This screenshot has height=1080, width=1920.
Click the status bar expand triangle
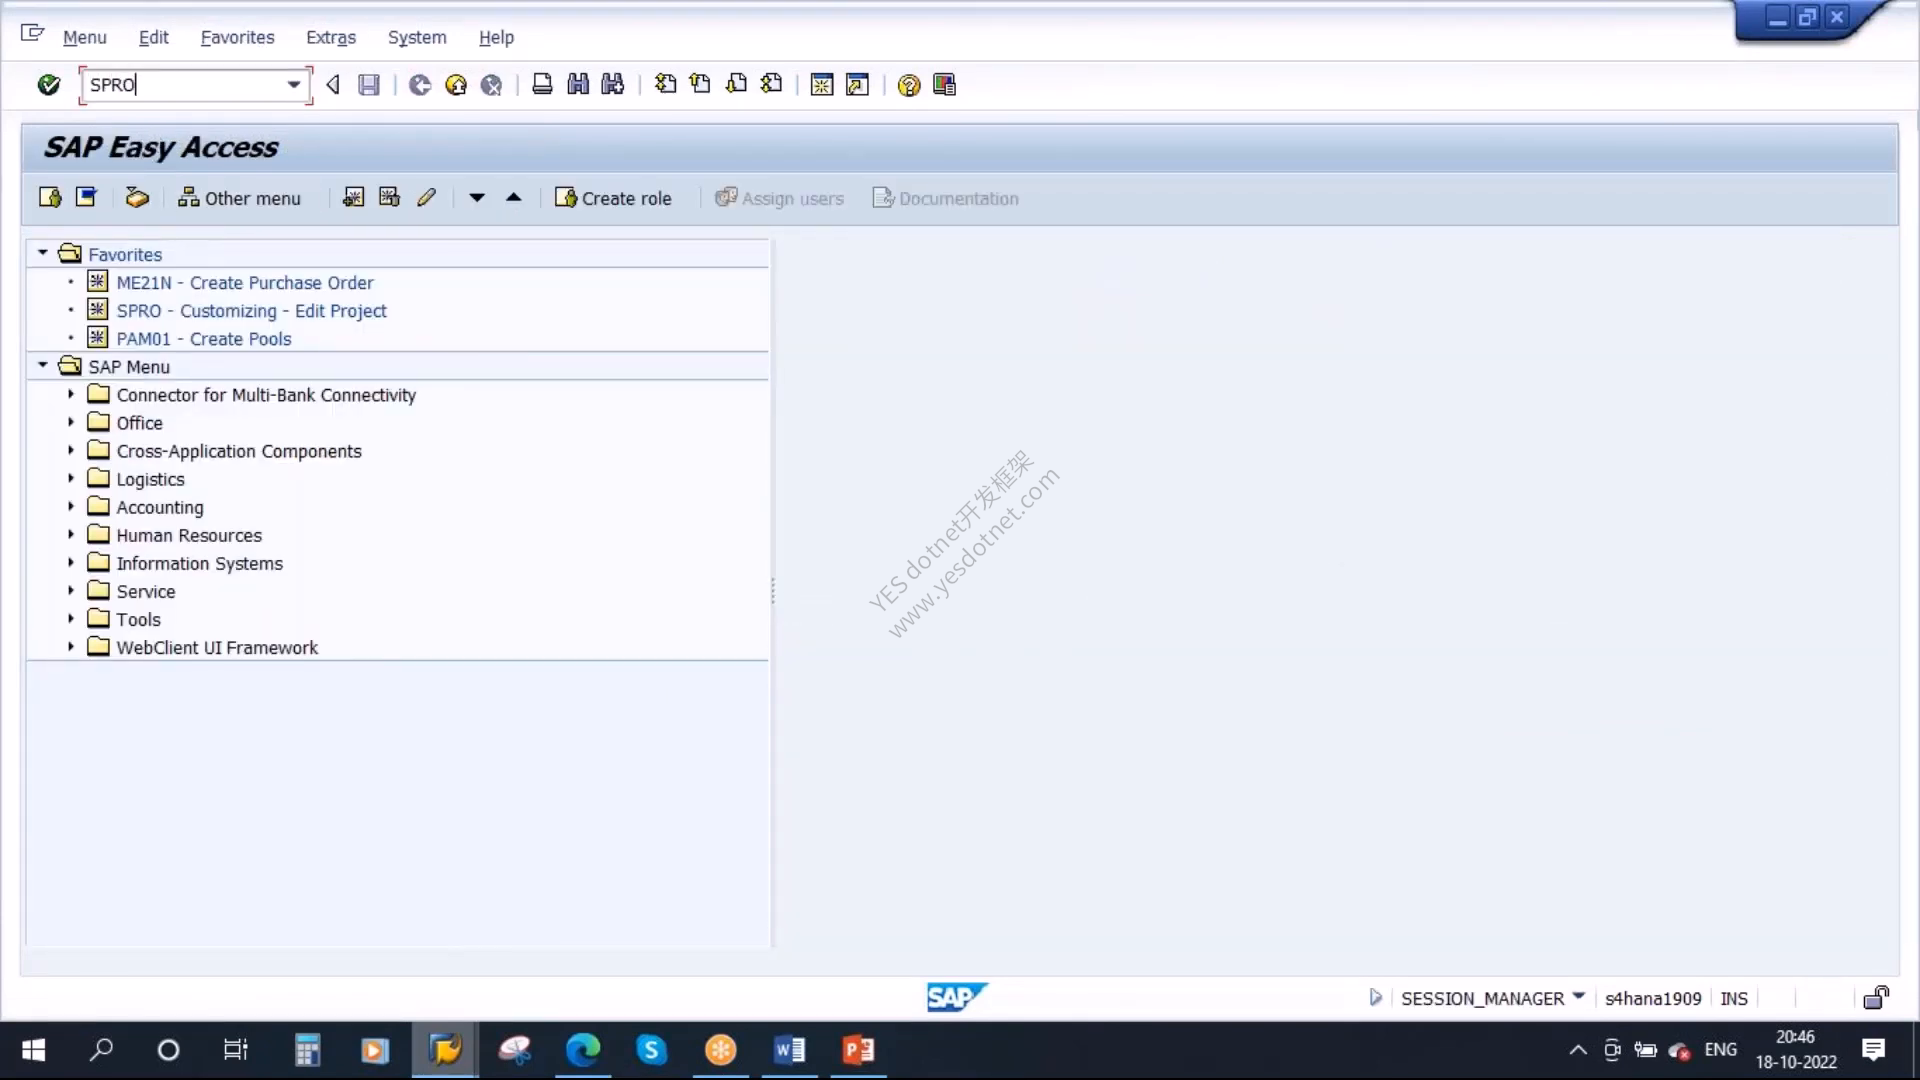point(1376,997)
